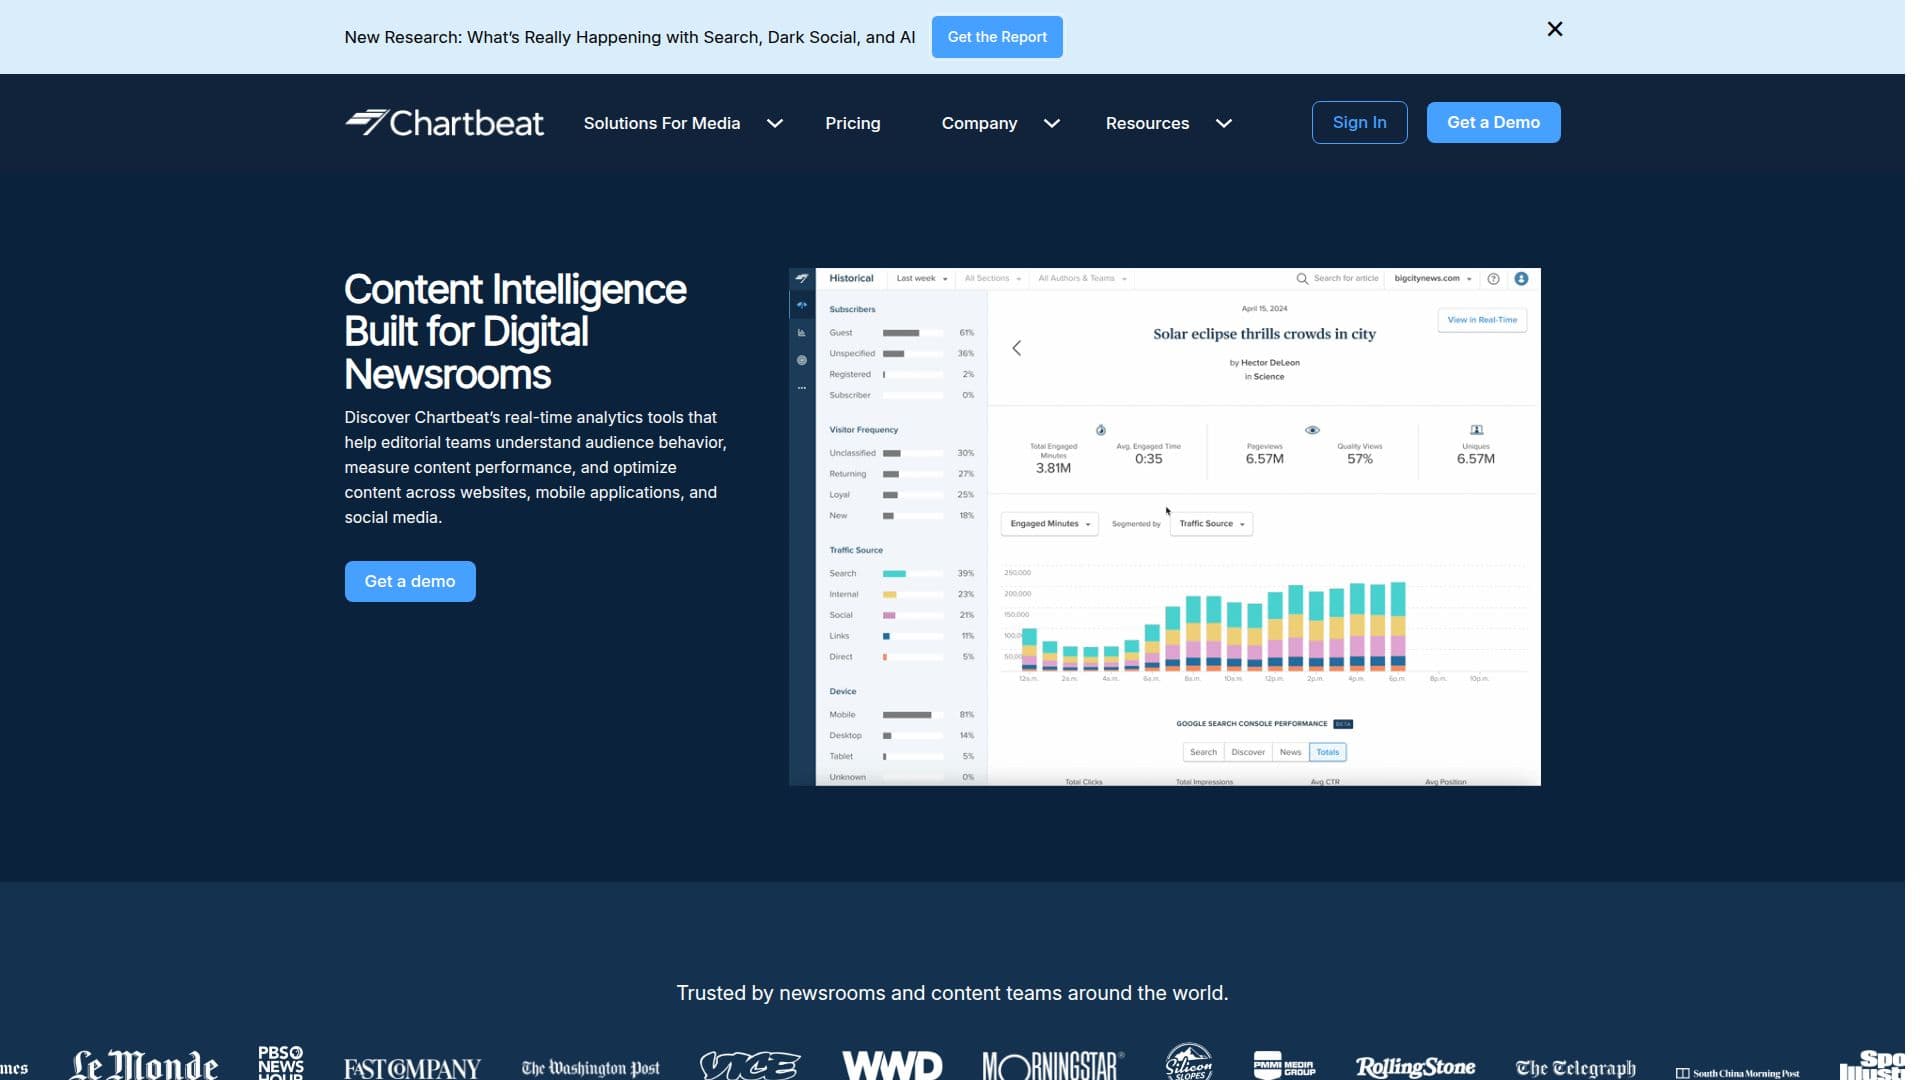
Task: Click the Le Monde logo
Action: coord(144,1066)
